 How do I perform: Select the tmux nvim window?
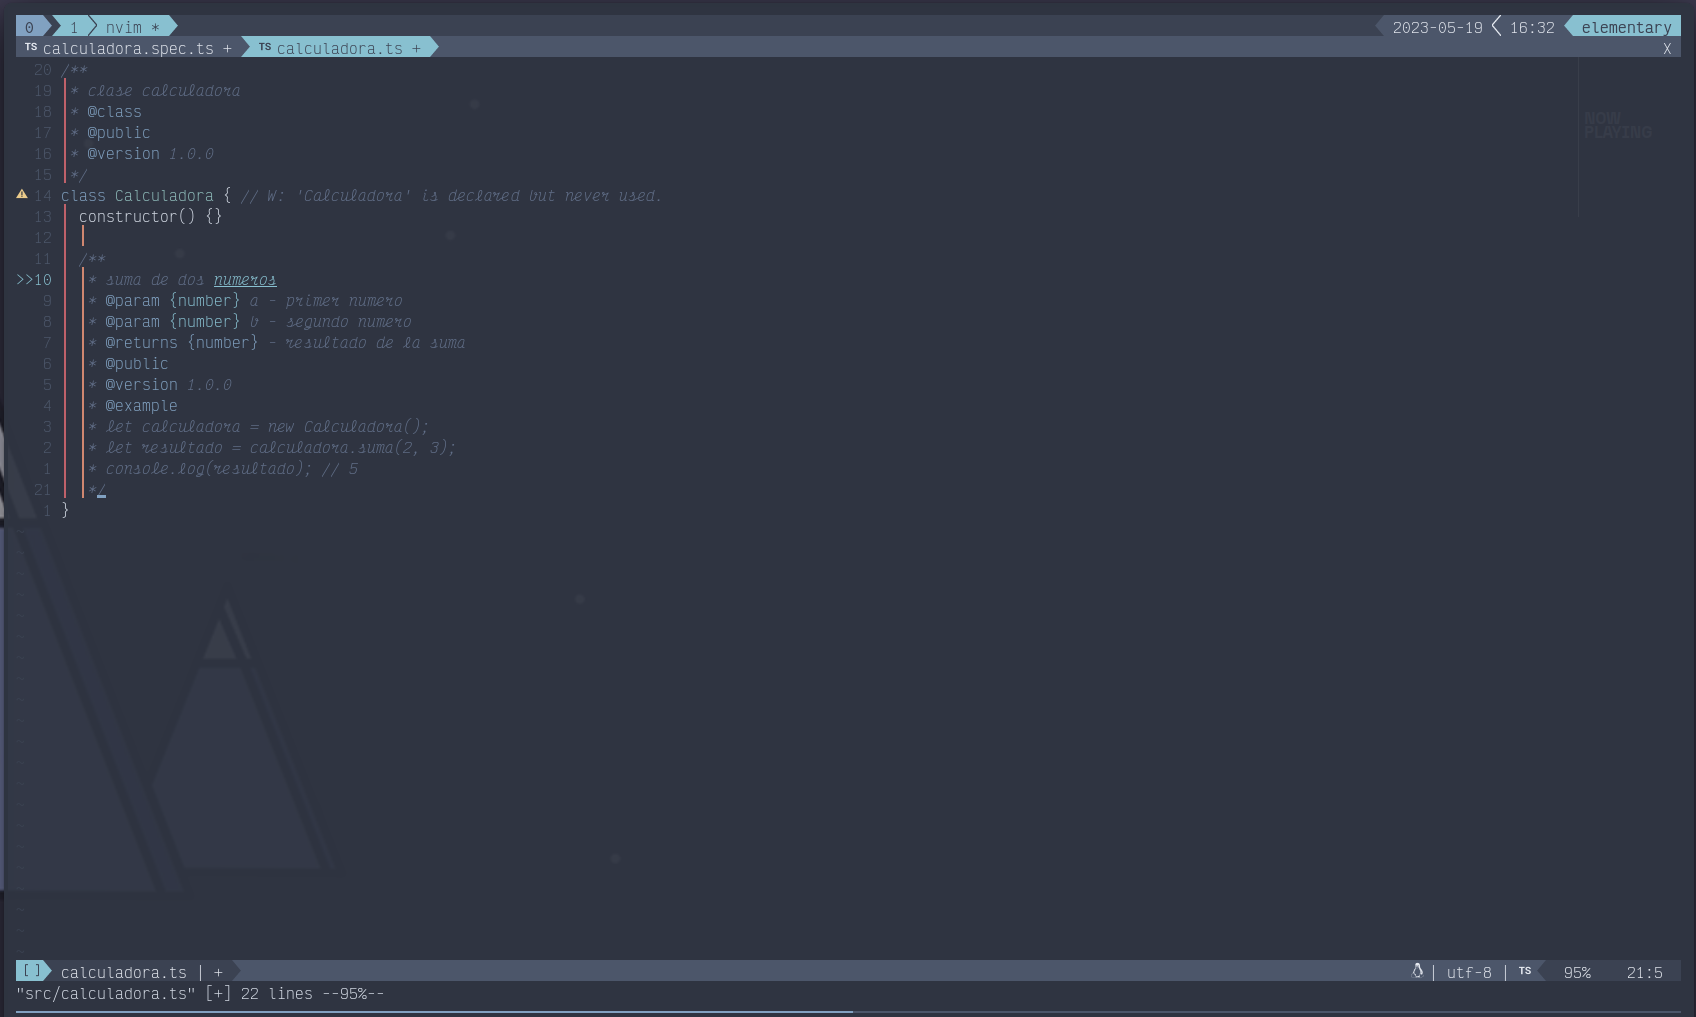click(132, 27)
